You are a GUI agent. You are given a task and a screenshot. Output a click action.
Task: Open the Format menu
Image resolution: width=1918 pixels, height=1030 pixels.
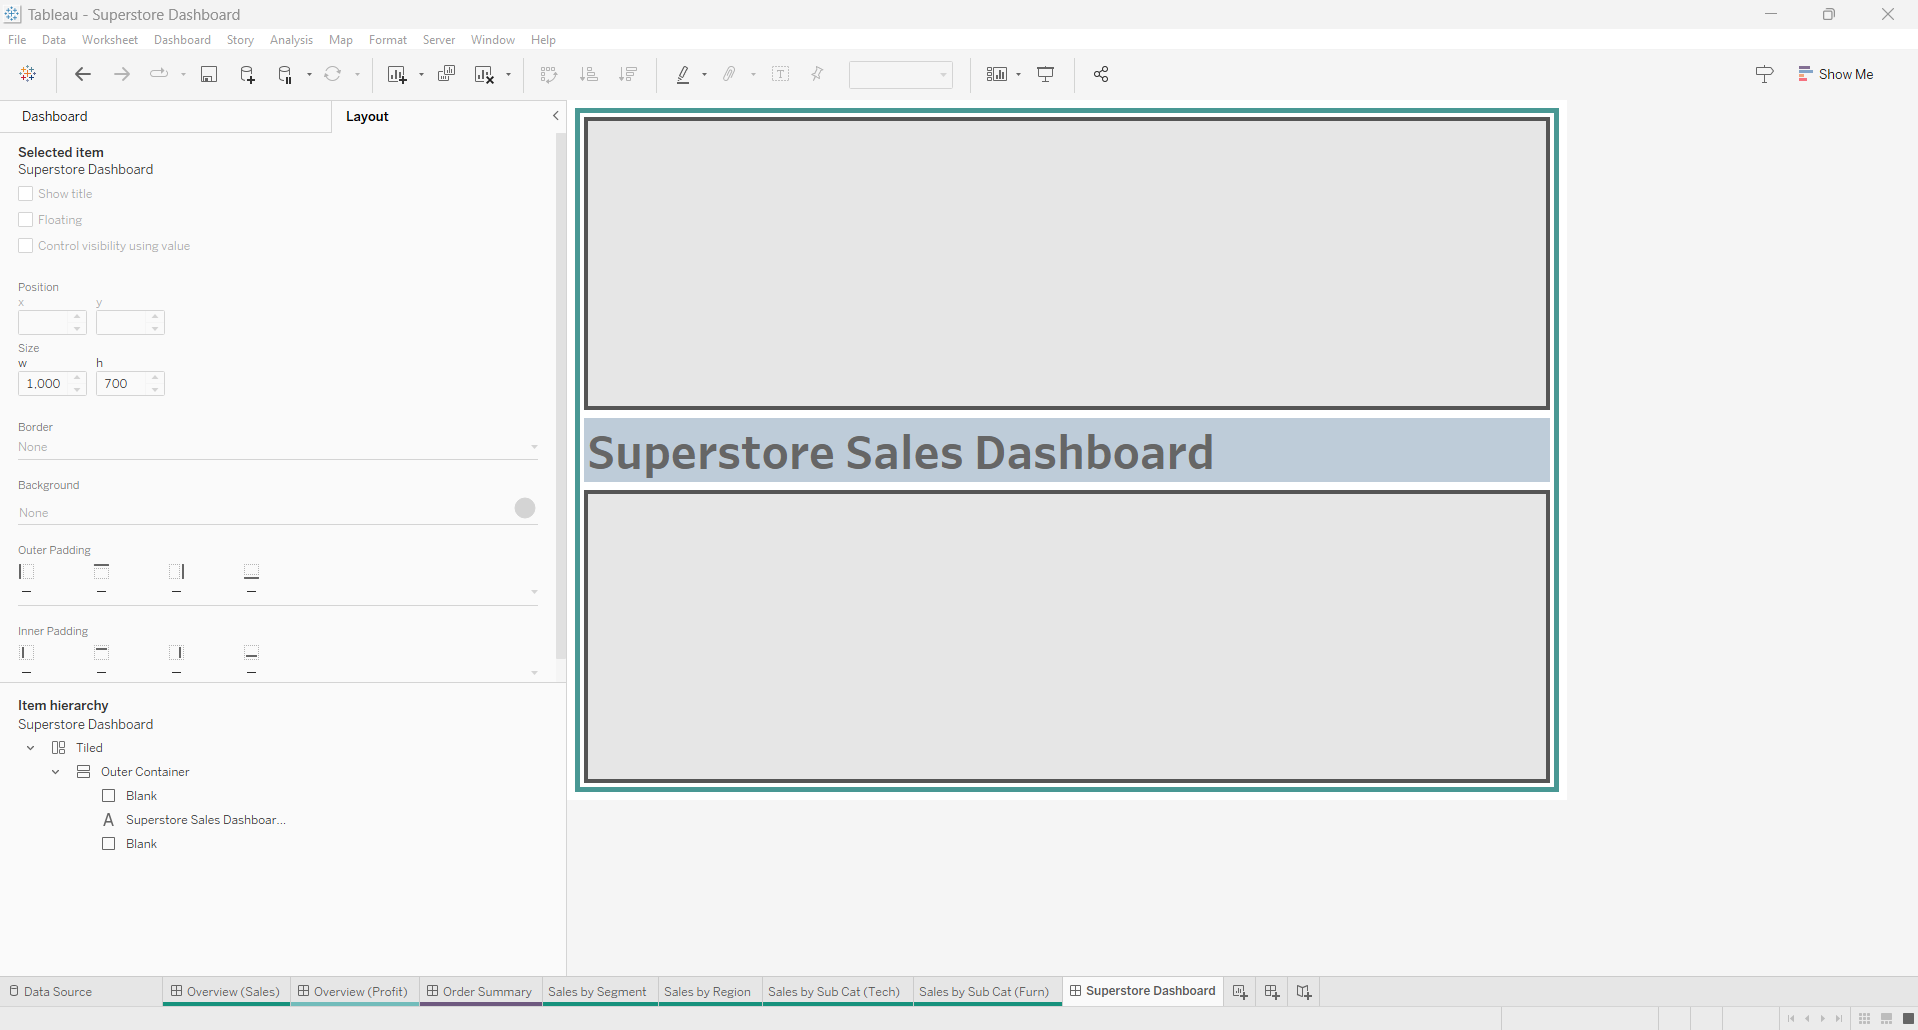tap(388, 40)
